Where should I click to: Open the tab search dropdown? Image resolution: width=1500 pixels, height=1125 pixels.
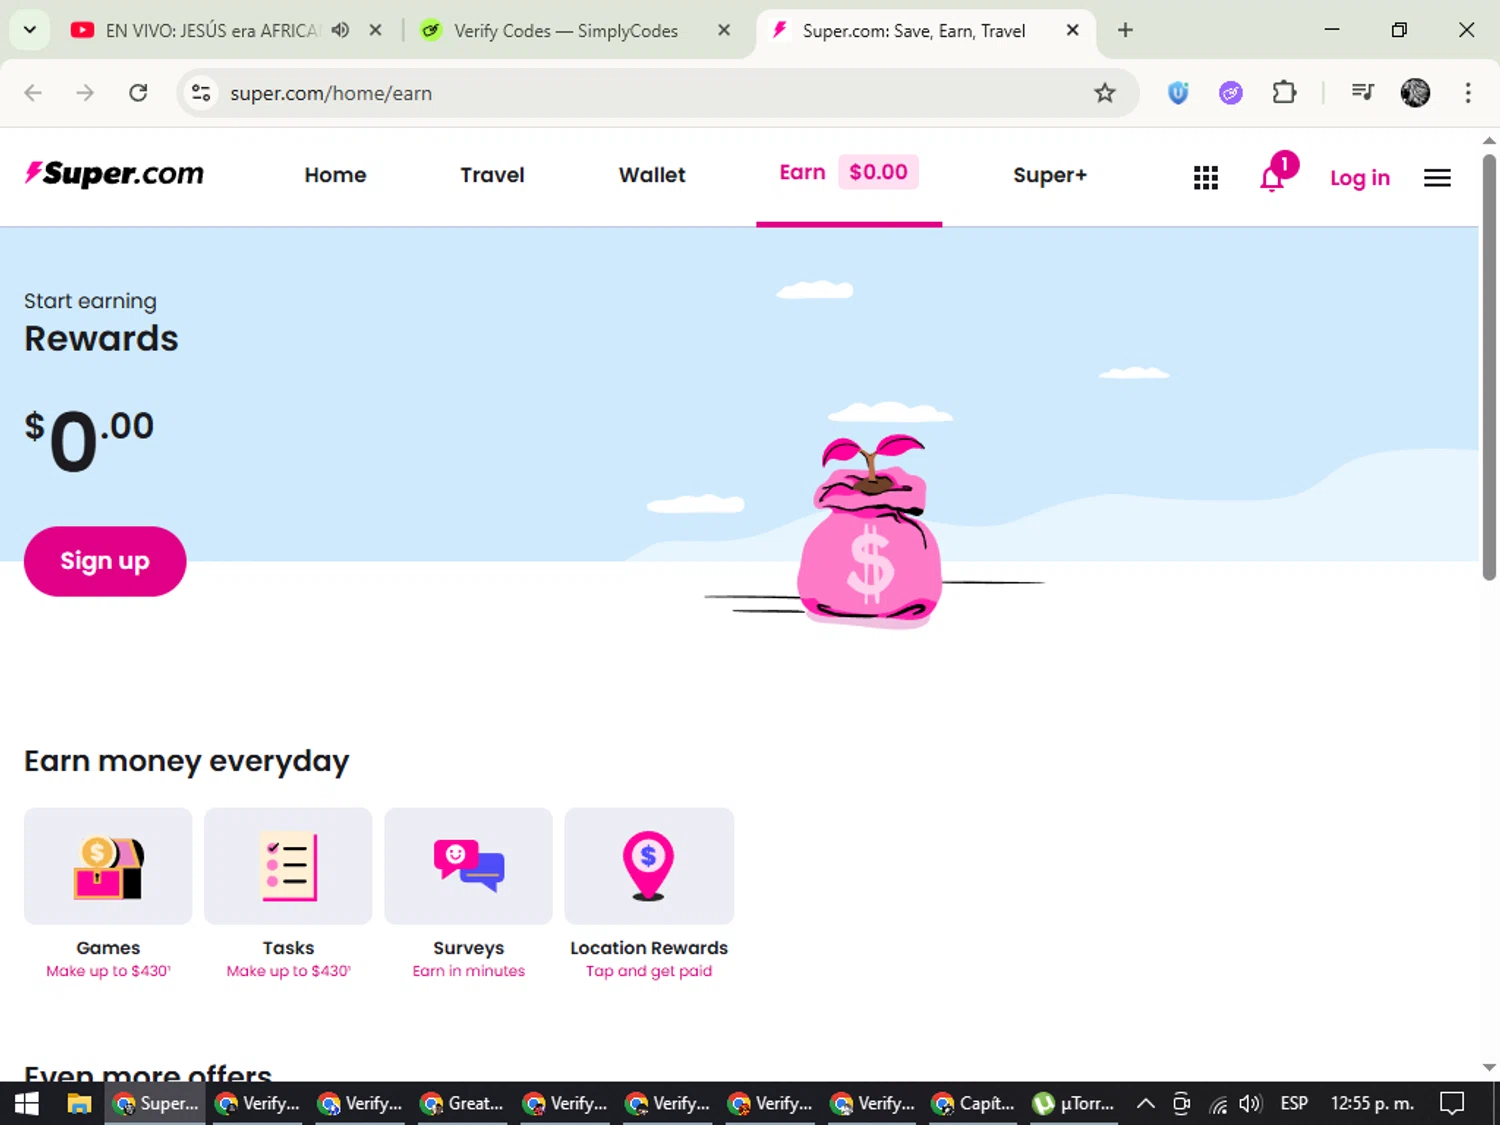point(30,30)
